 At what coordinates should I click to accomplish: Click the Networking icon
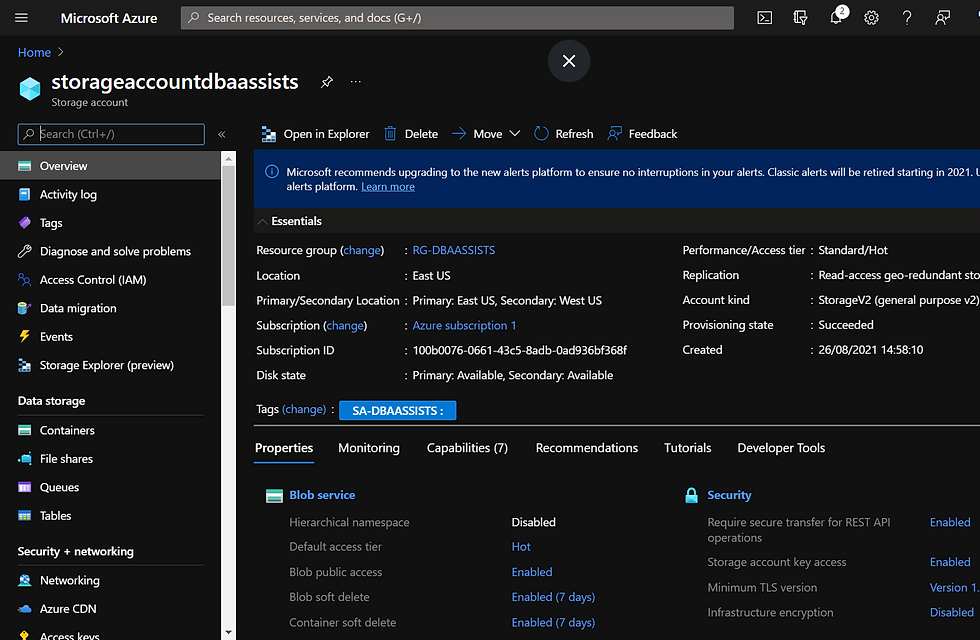[x=24, y=580]
